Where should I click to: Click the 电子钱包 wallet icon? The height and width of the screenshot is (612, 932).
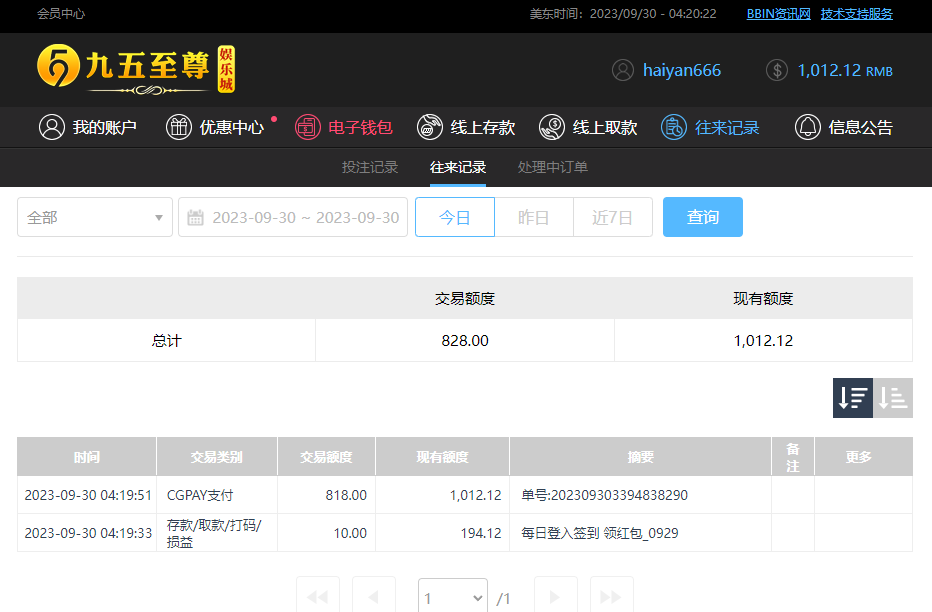(x=308, y=127)
